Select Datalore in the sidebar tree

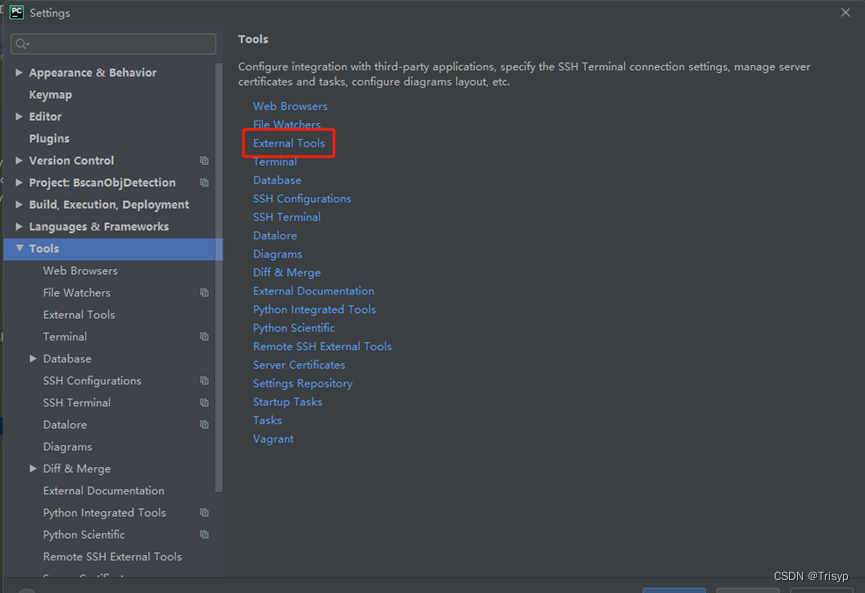pos(65,425)
